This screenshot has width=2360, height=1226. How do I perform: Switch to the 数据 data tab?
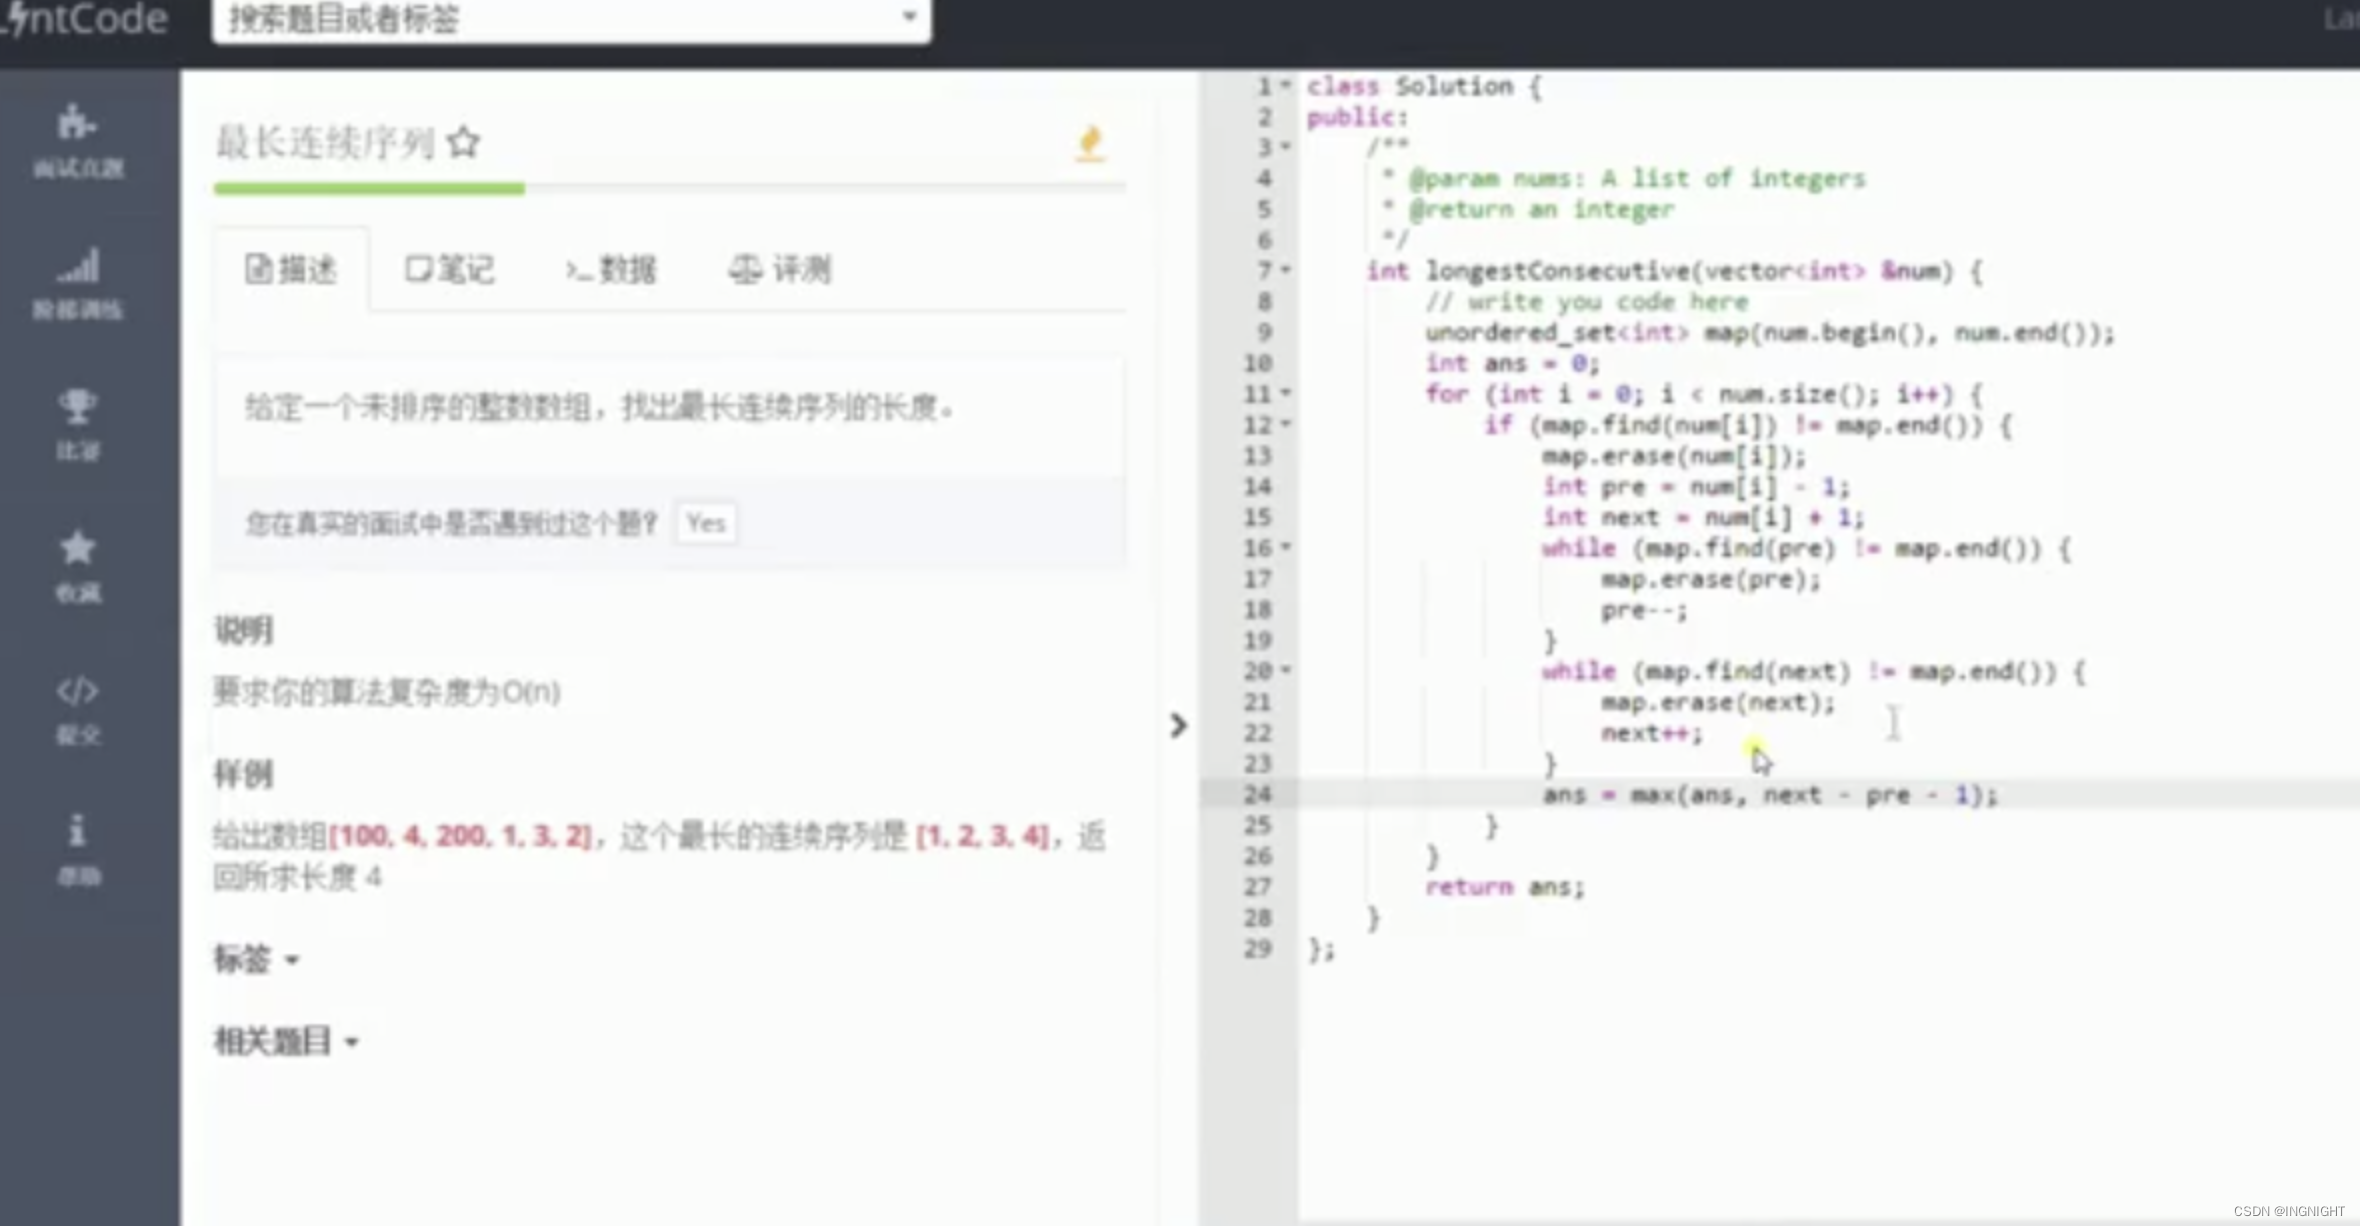click(x=611, y=269)
